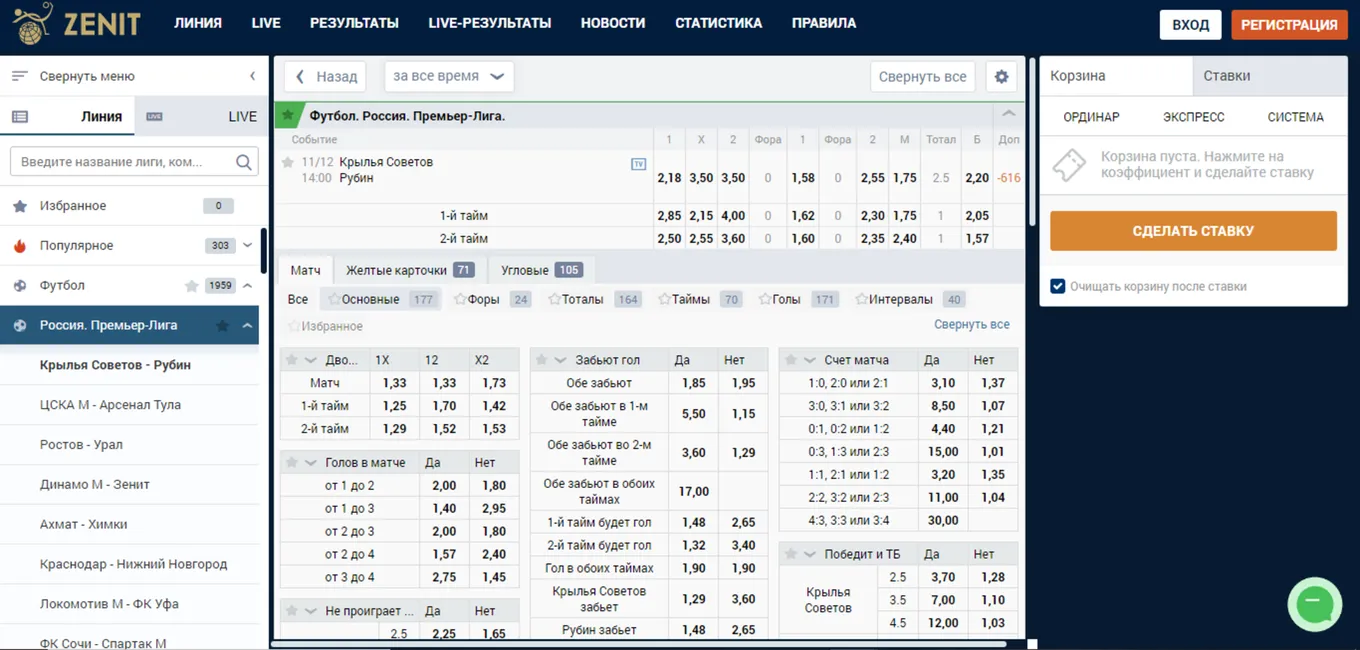This screenshot has height=650, width=1360.
Task: Click star on Россия. Премьер-Лига sidebar row
Action: coord(222,325)
